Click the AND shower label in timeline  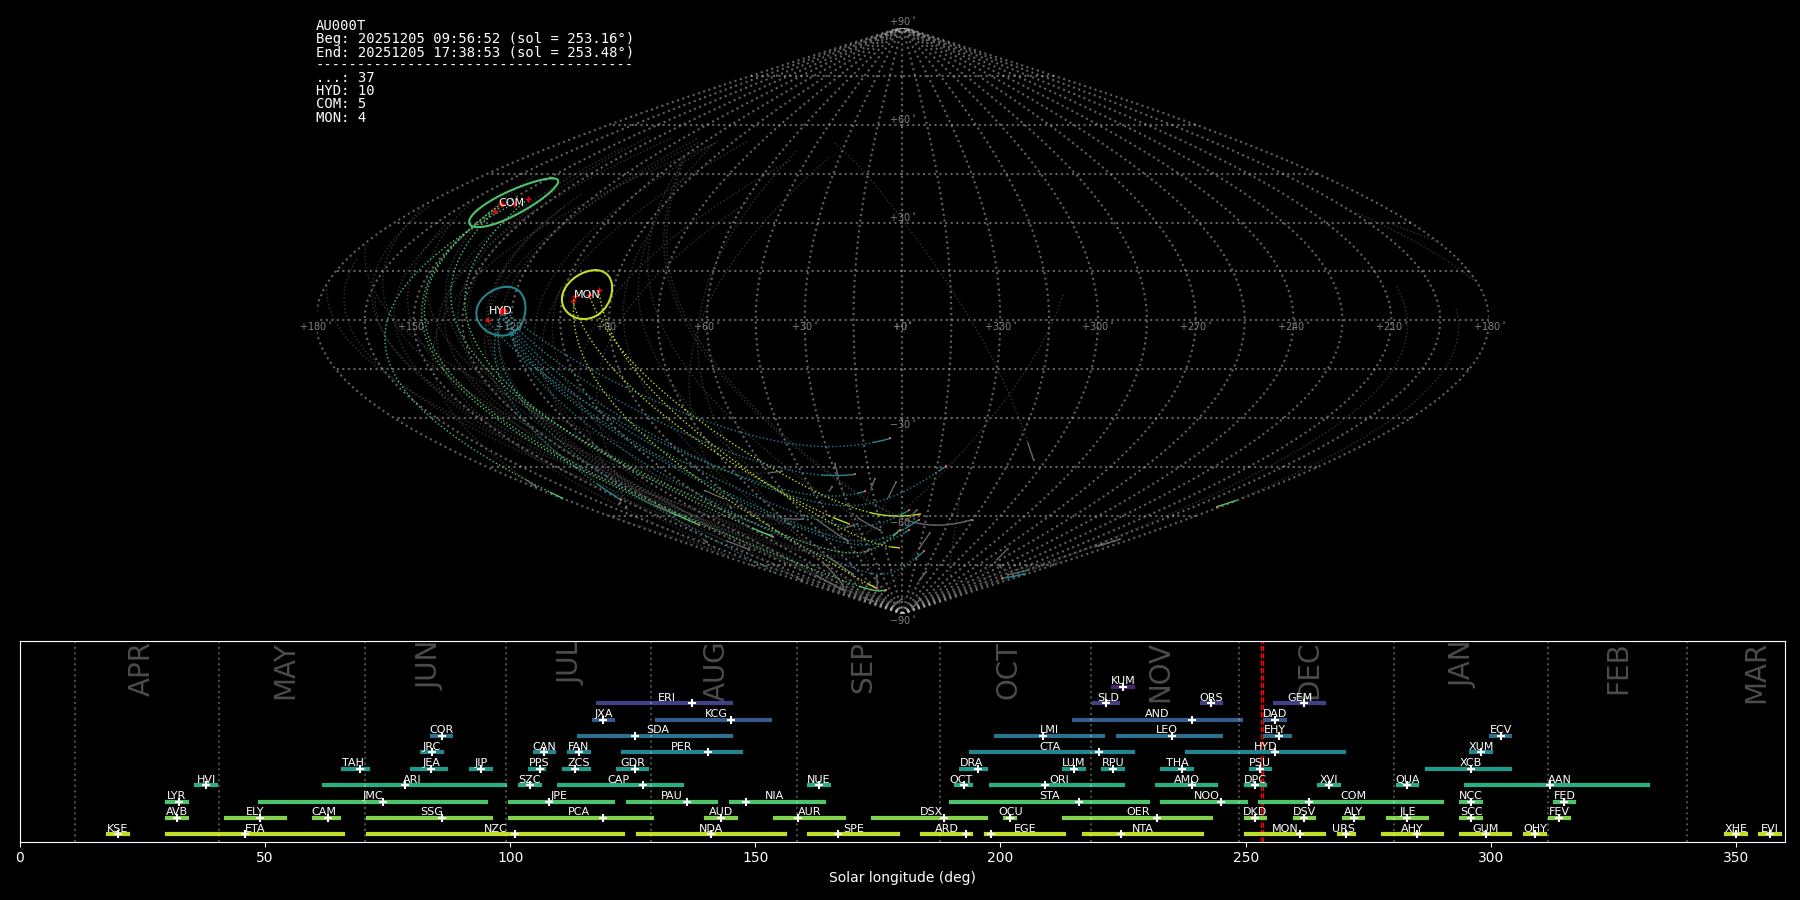(x=1156, y=714)
